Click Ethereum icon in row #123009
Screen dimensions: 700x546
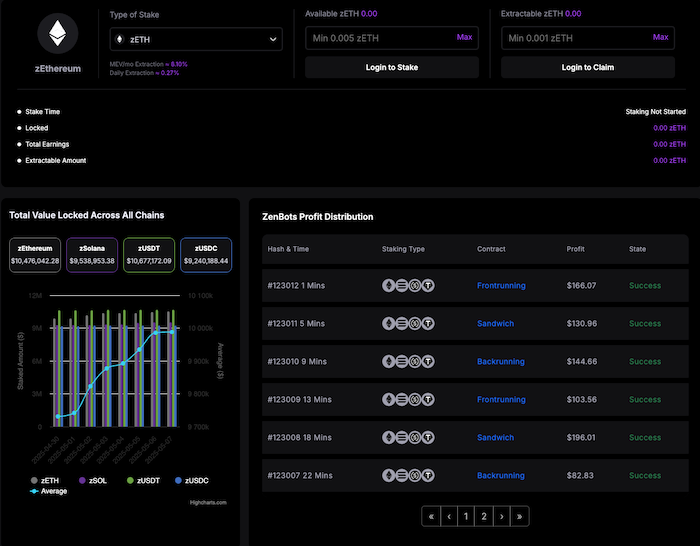[388, 399]
